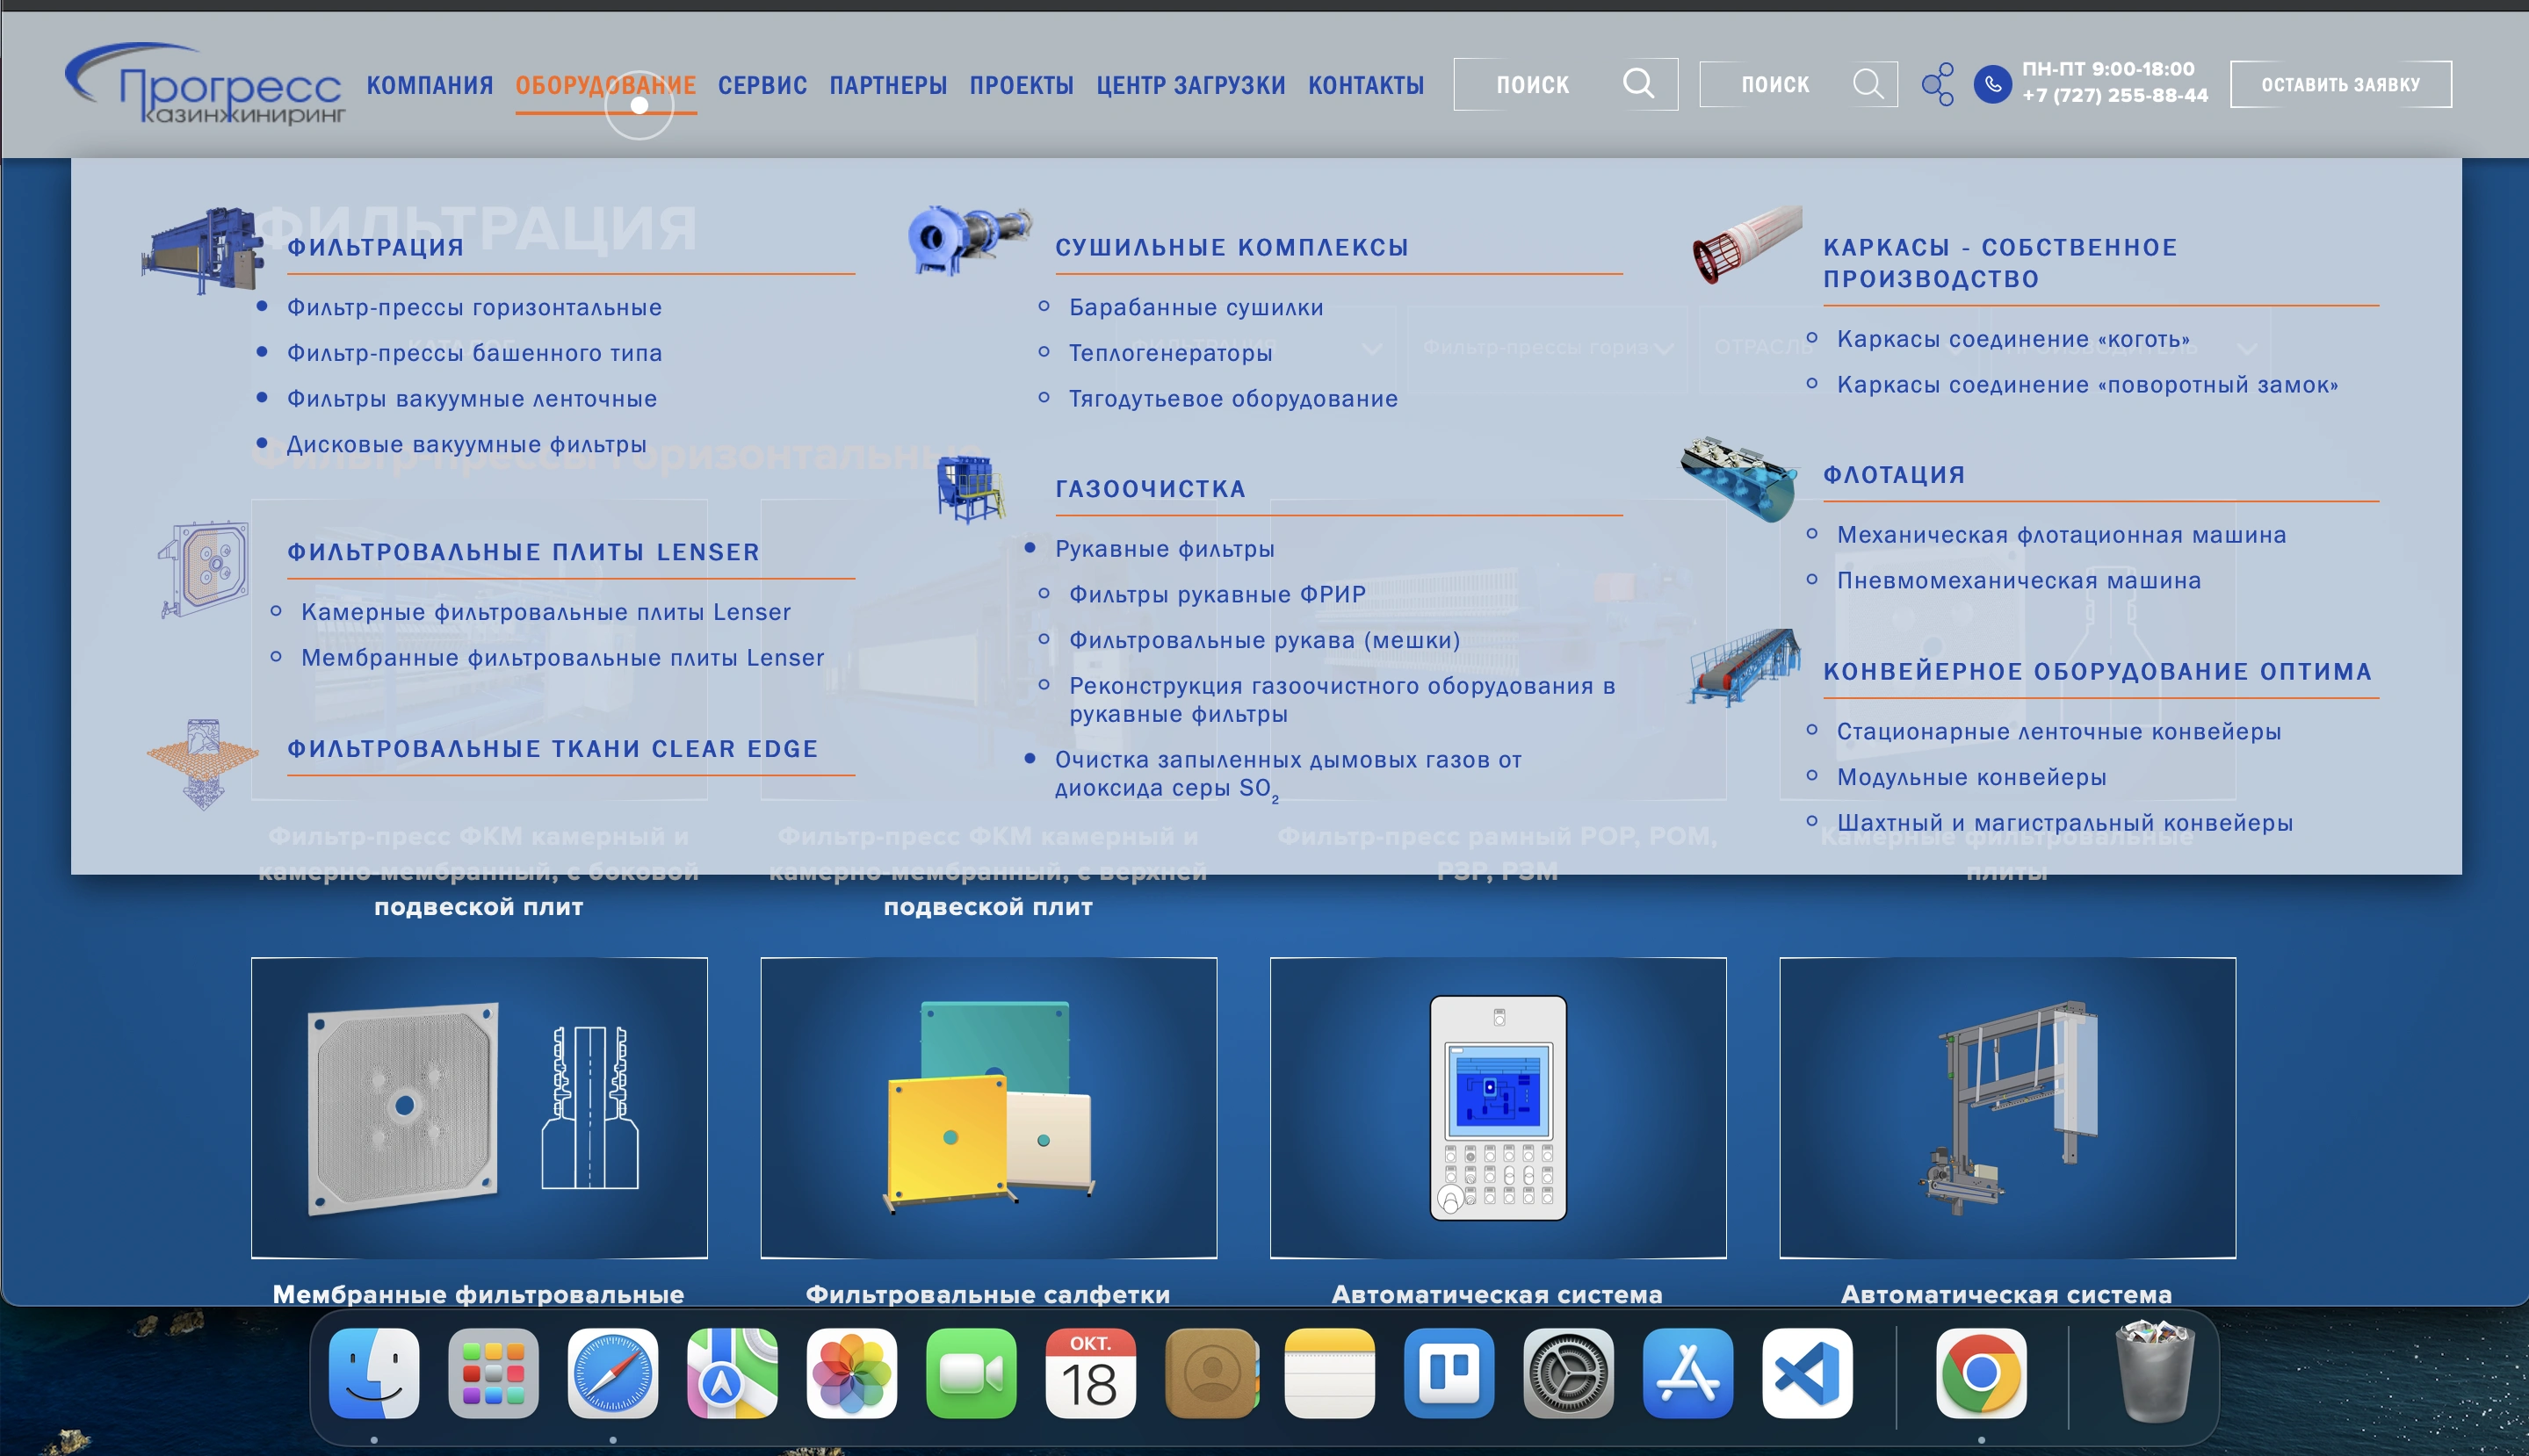The height and width of the screenshot is (1456, 2529).
Task: Click the bag cage image beside Каркасы
Action: 1746,245
